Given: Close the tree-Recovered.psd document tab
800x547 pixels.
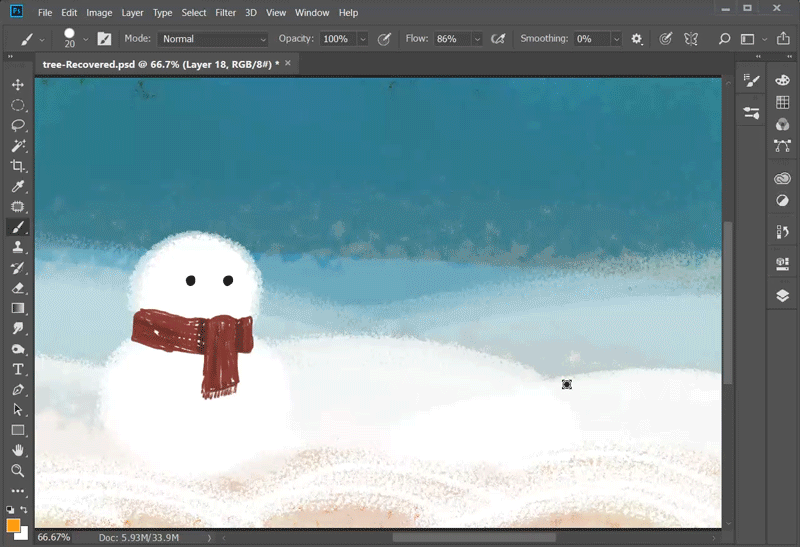Looking at the screenshot, I should pyautogui.click(x=289, y=63).
